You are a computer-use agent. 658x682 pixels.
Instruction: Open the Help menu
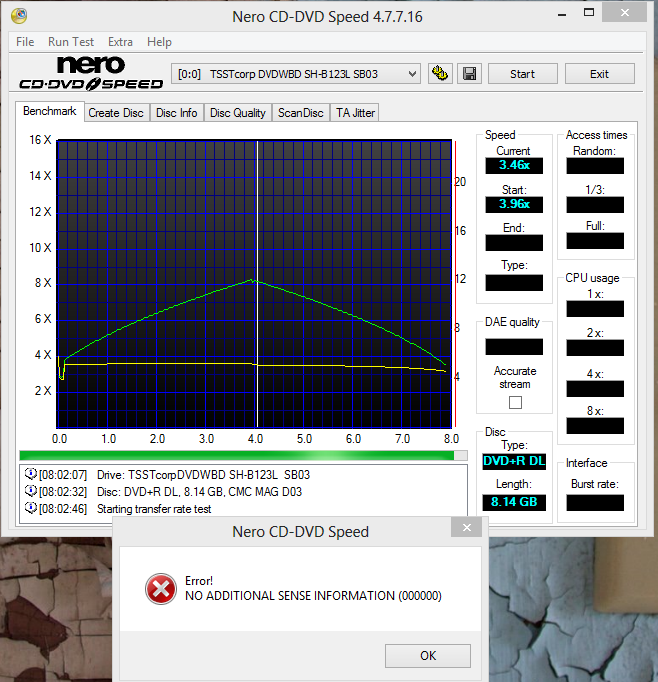[159, 42]
